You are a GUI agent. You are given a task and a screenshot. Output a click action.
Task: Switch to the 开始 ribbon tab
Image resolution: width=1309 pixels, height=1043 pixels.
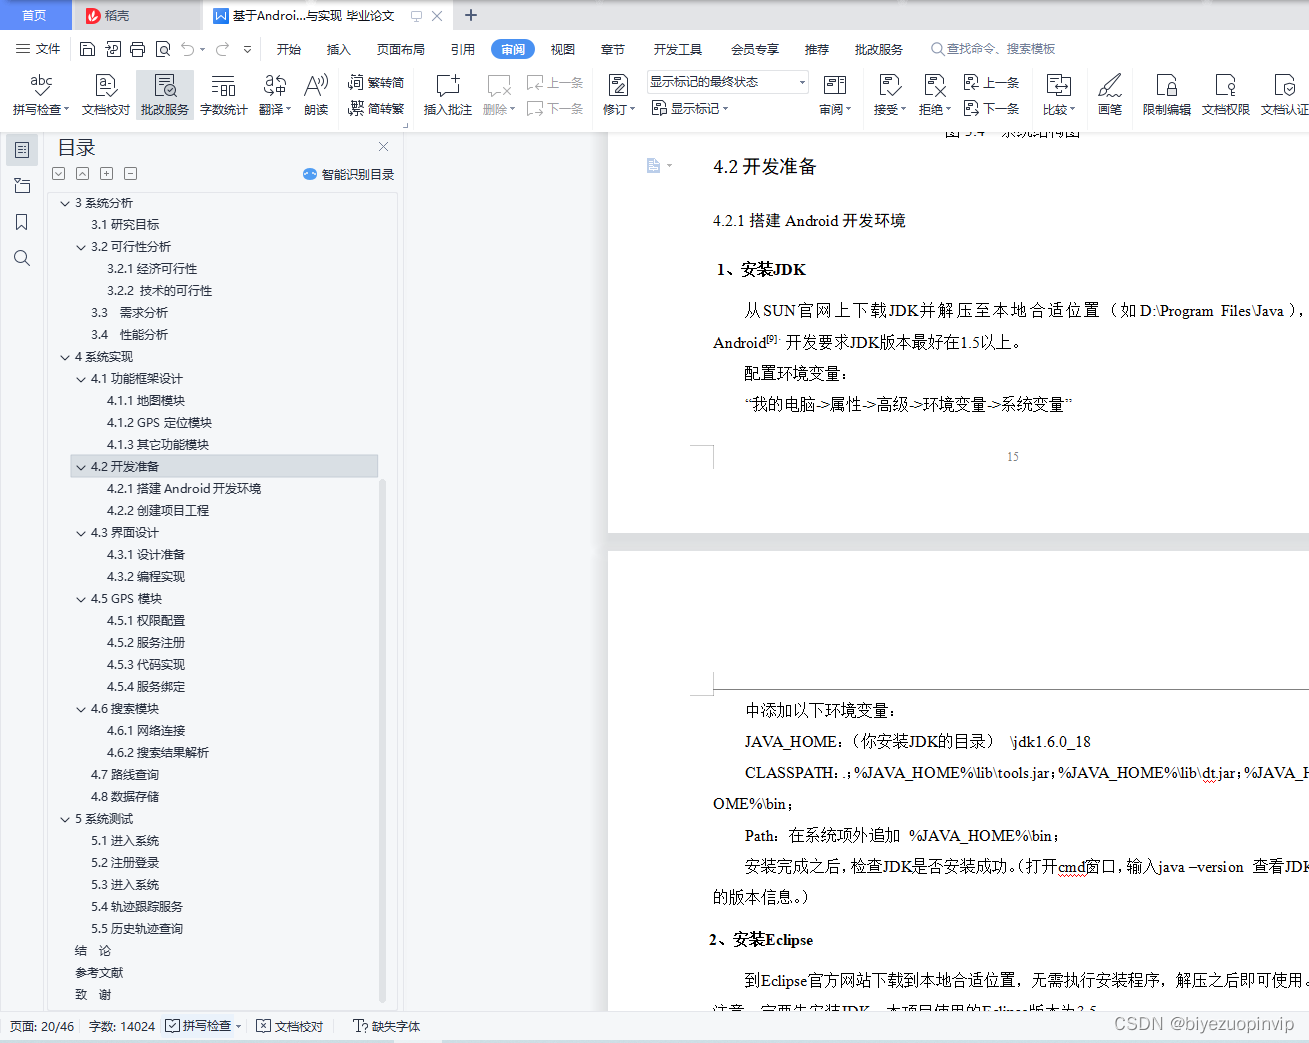[x=289, y=49]
